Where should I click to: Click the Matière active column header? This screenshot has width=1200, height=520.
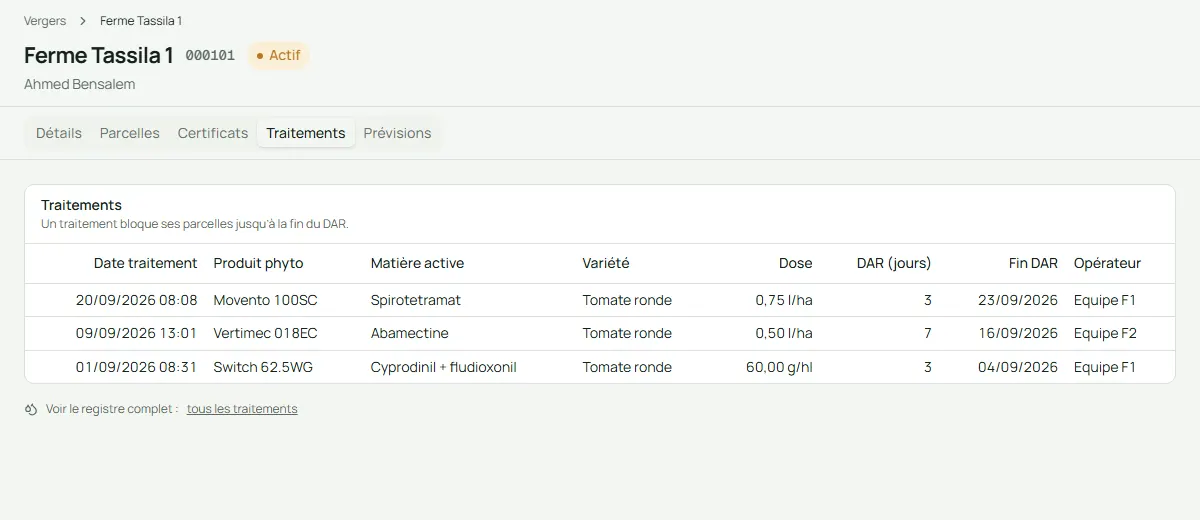(417, 263)
